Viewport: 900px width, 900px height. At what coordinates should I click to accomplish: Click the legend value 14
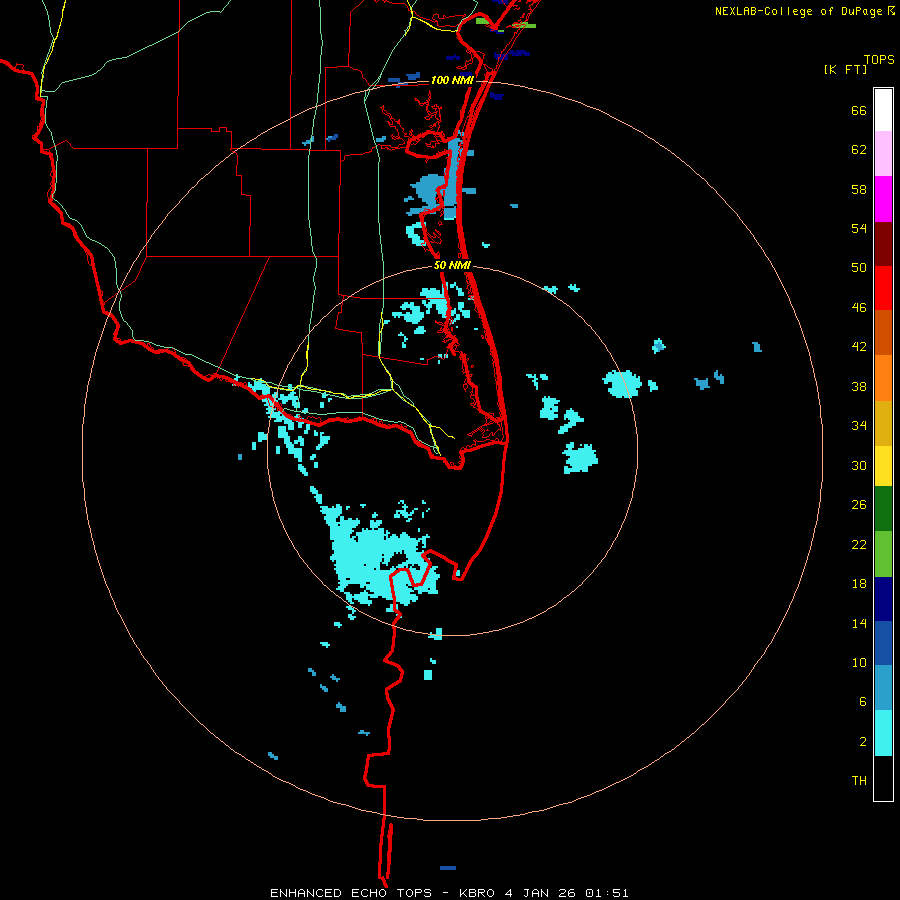click(x=859, y=623)
